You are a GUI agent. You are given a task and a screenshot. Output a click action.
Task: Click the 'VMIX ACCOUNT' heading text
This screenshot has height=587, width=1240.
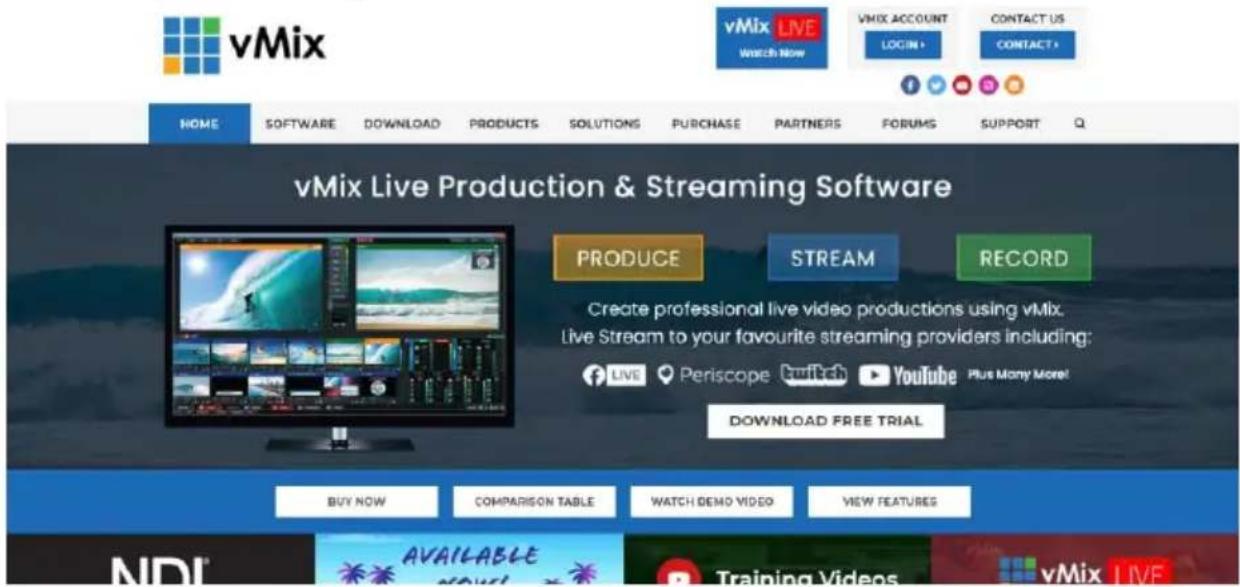903,18
